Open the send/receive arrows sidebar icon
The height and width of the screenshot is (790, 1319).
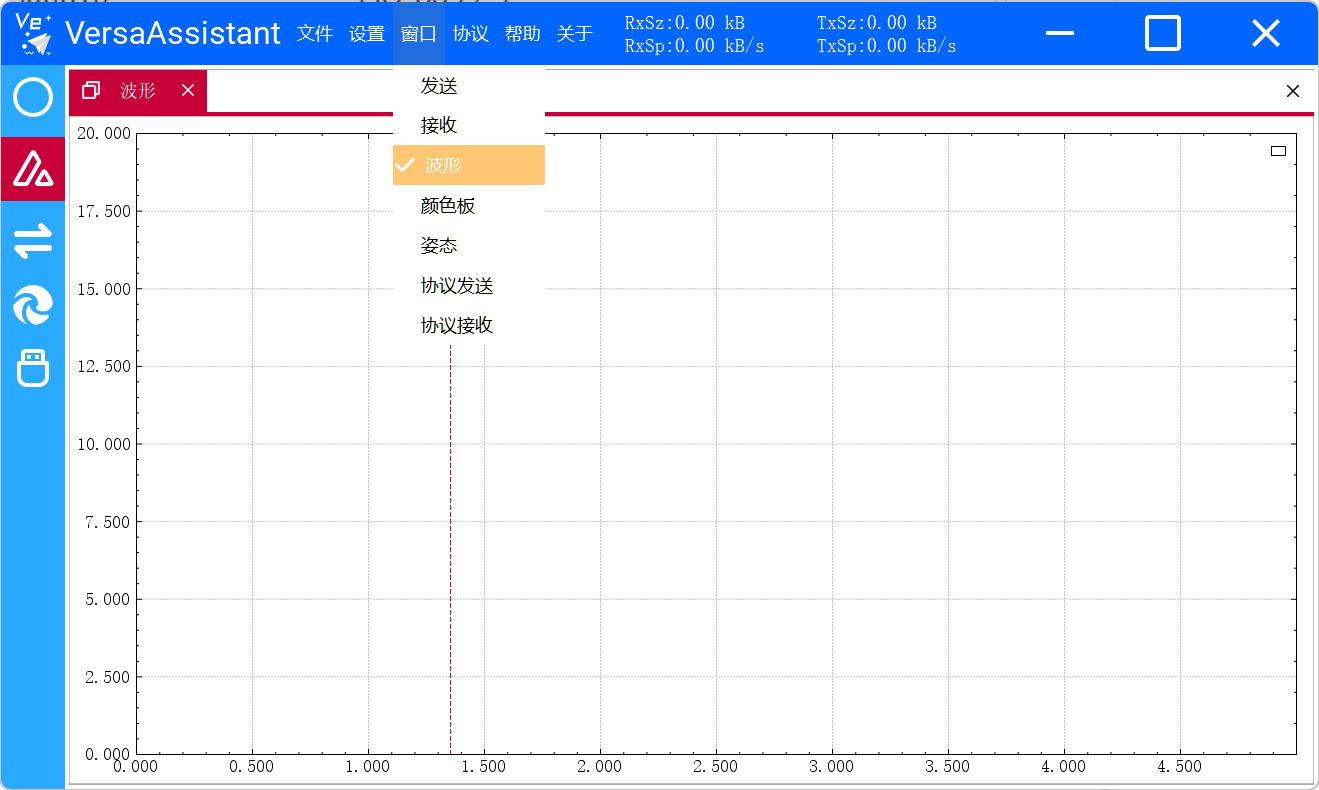coord(33,241)
